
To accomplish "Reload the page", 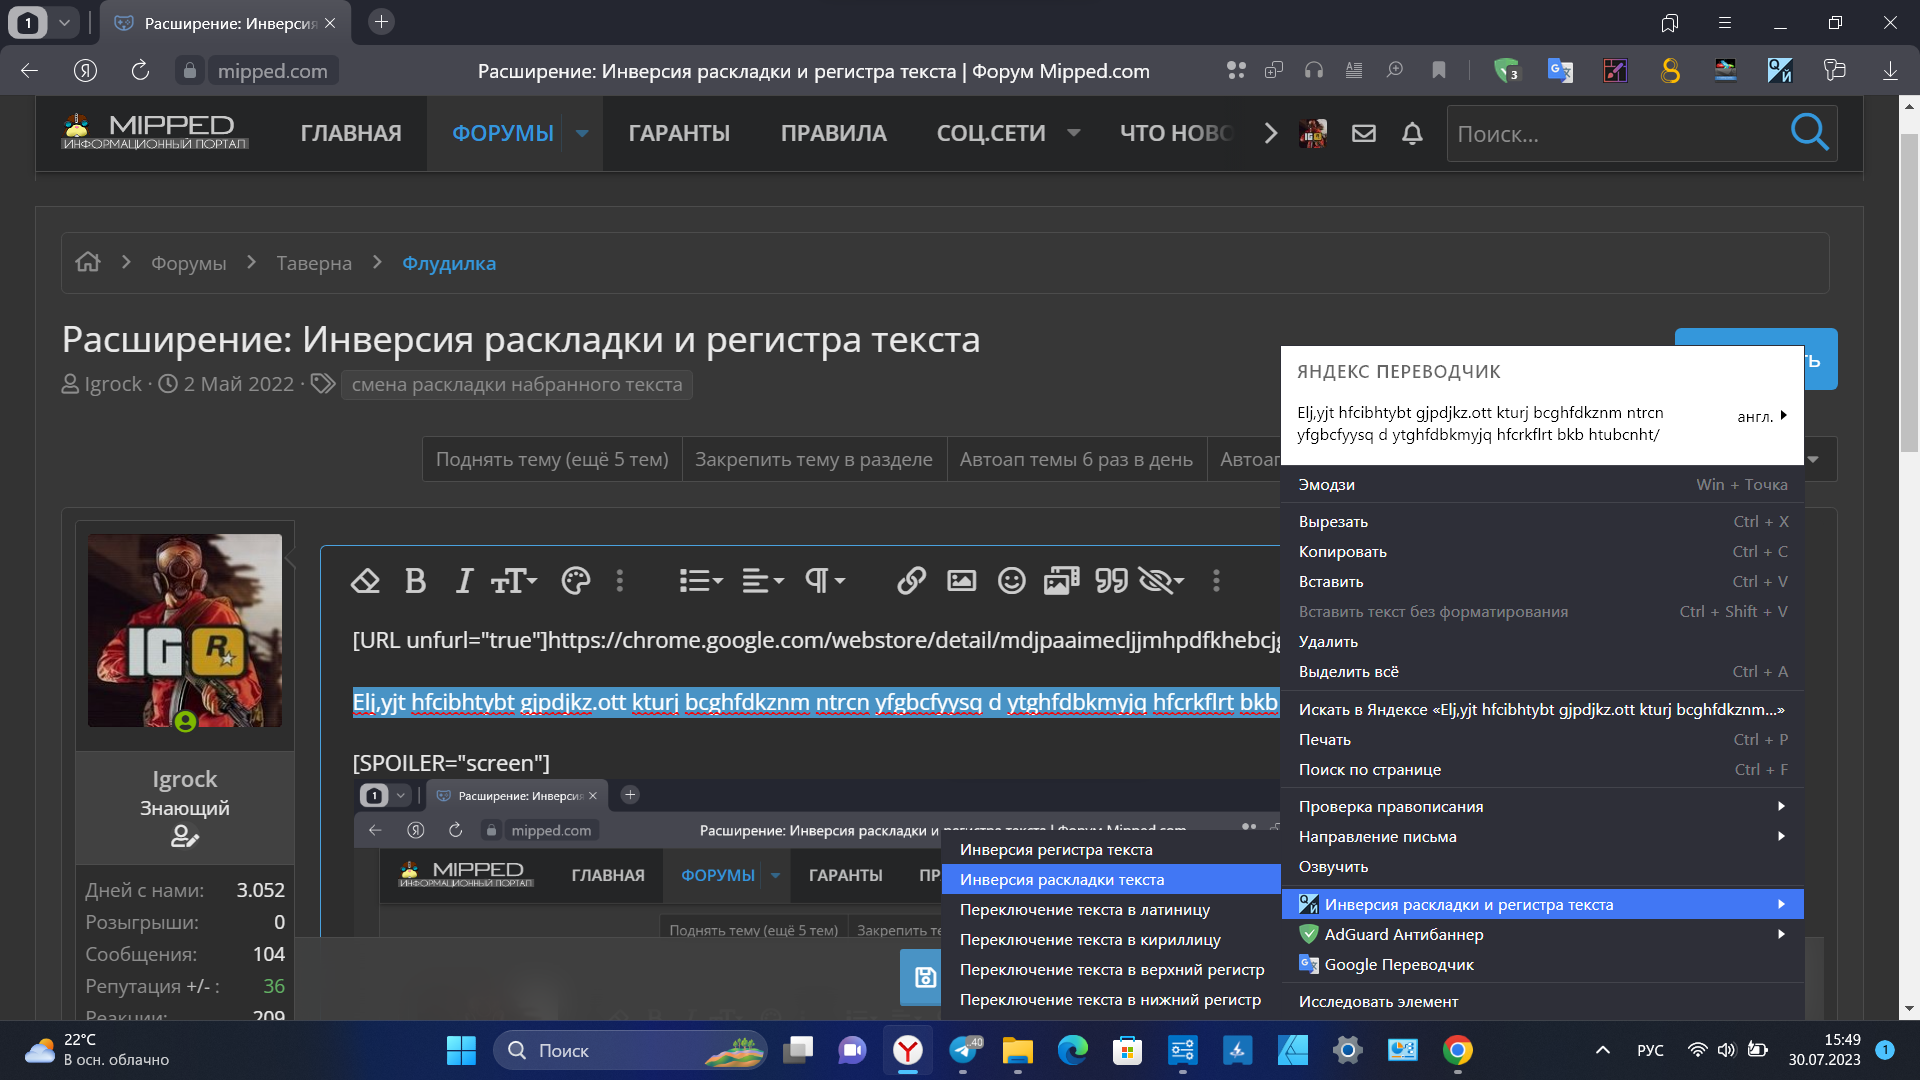I will pyautogui.click(x=140, y=71).
